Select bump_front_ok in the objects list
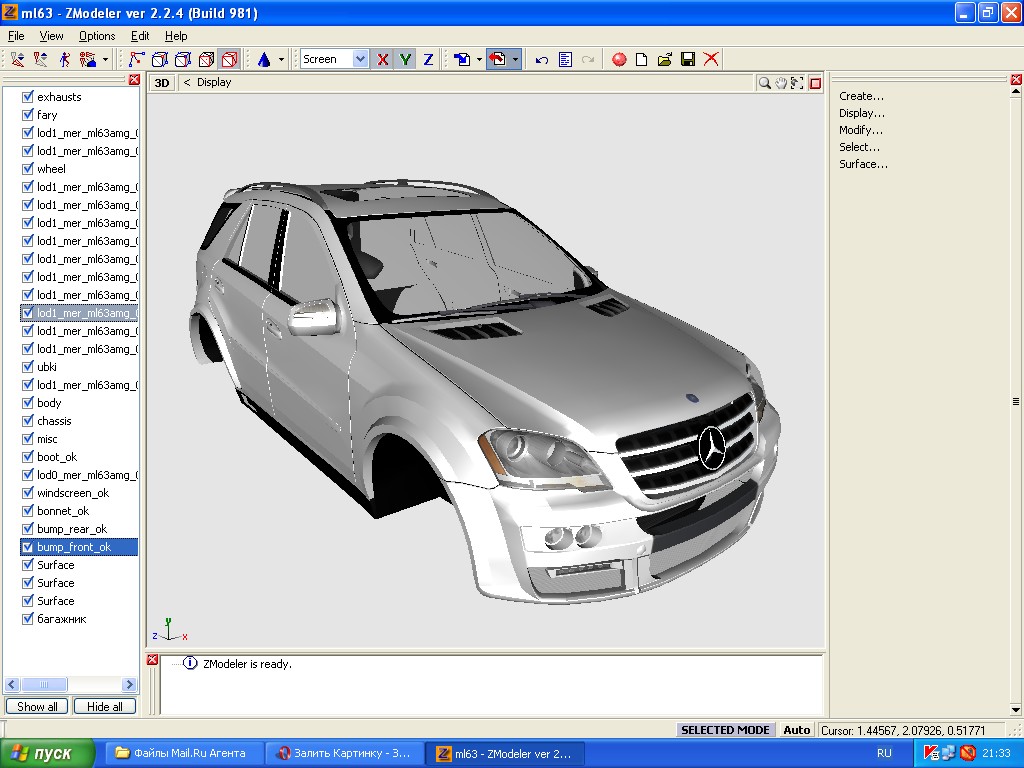1024x768 pixels. [x=80, y=547]
